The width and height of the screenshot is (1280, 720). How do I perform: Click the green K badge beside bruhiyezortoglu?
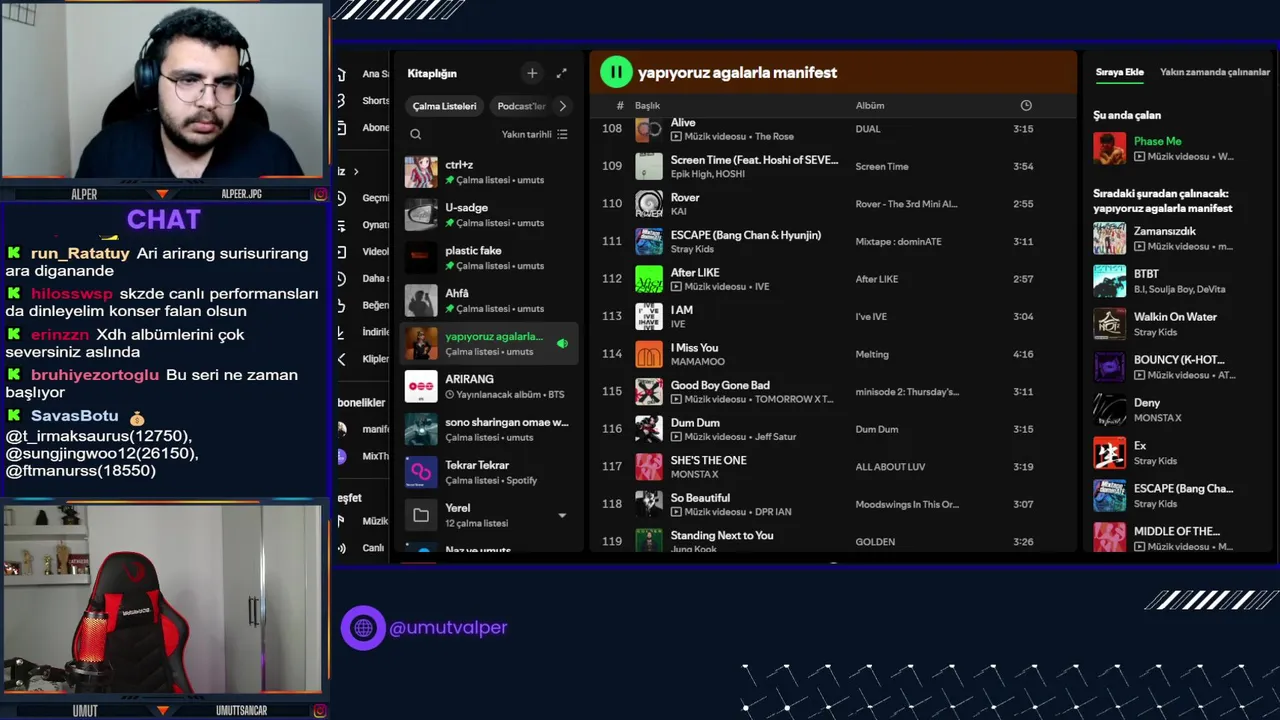point(14,375)
